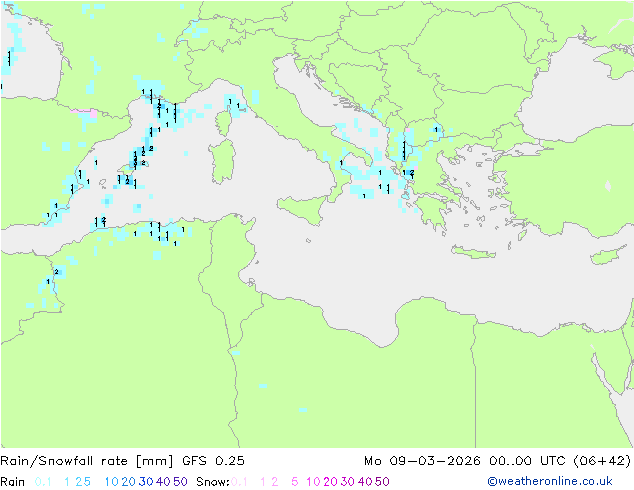Click the 'Snow:' legend label
This screenshot has height=490, width=634.
coord(213,482)
